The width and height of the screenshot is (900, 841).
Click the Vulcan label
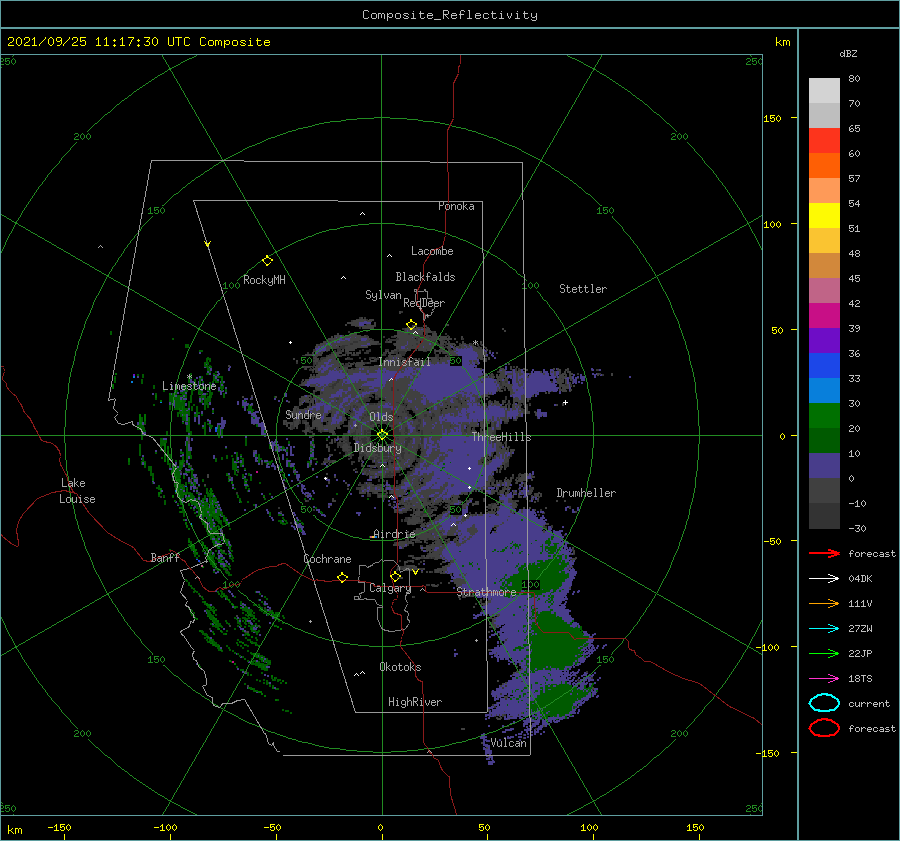coord(508,743)
